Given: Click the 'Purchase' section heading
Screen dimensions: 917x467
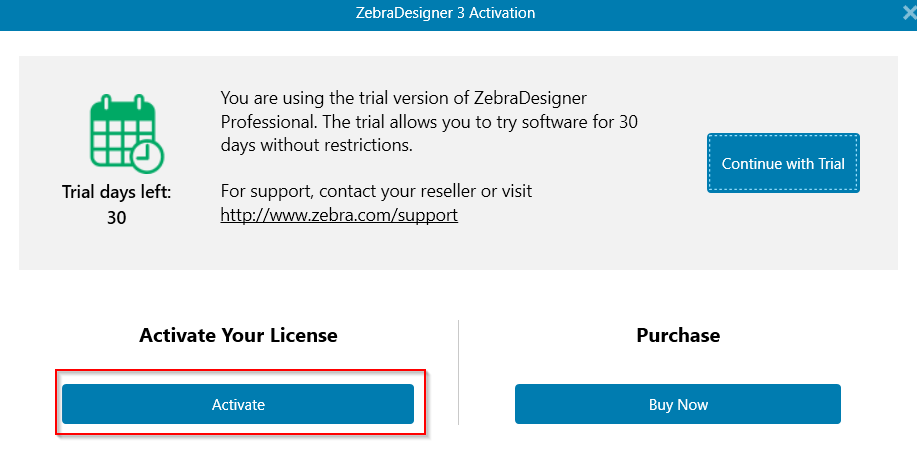Looking at the screenshot, I should click(x=678, y=335).
